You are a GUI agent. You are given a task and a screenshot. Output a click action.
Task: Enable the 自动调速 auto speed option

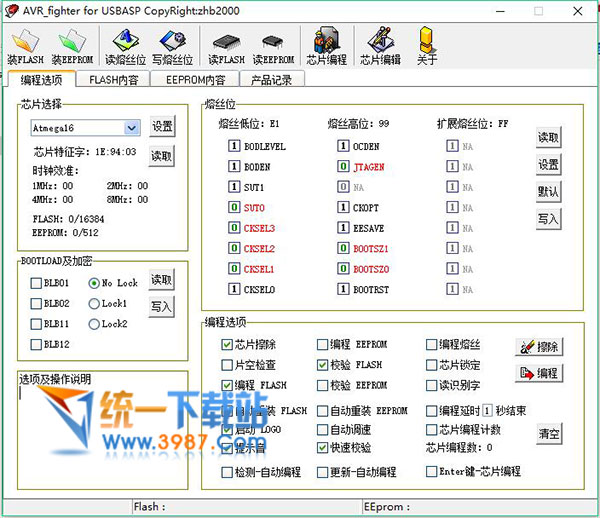pyautogui.click(x=323, y=430)
